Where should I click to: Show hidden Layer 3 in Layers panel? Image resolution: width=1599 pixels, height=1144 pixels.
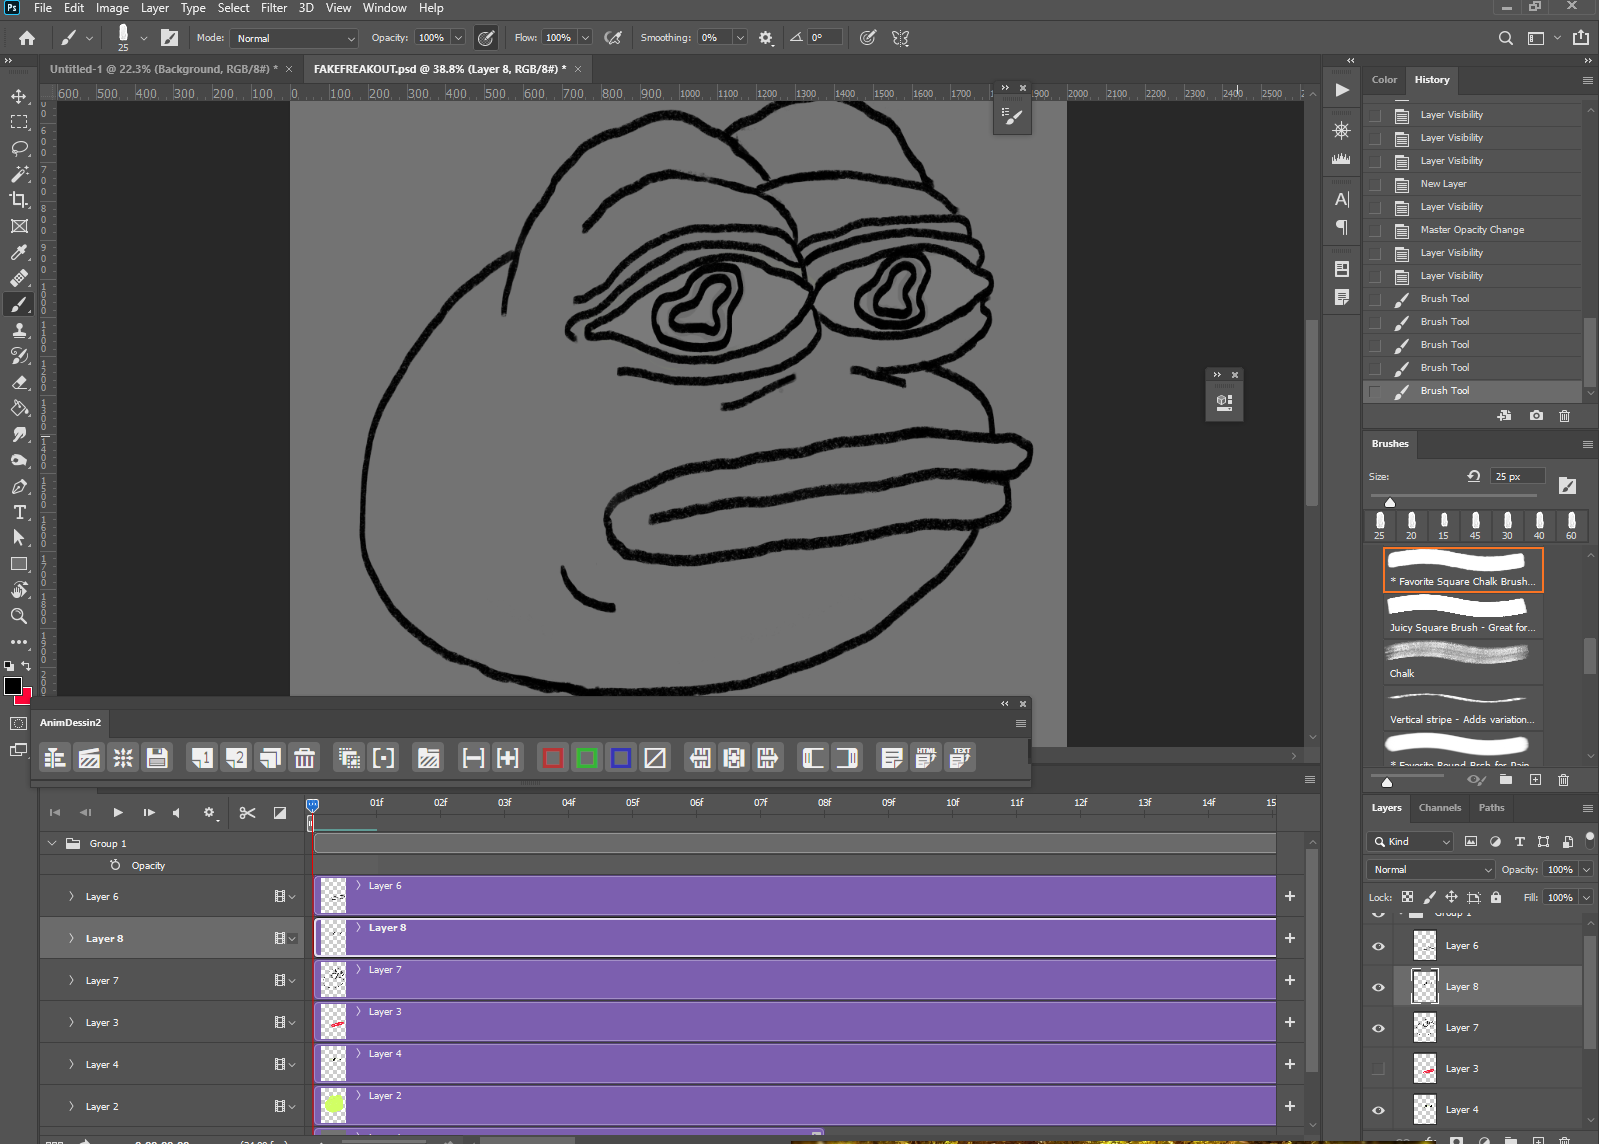tap(1378, 1069)
